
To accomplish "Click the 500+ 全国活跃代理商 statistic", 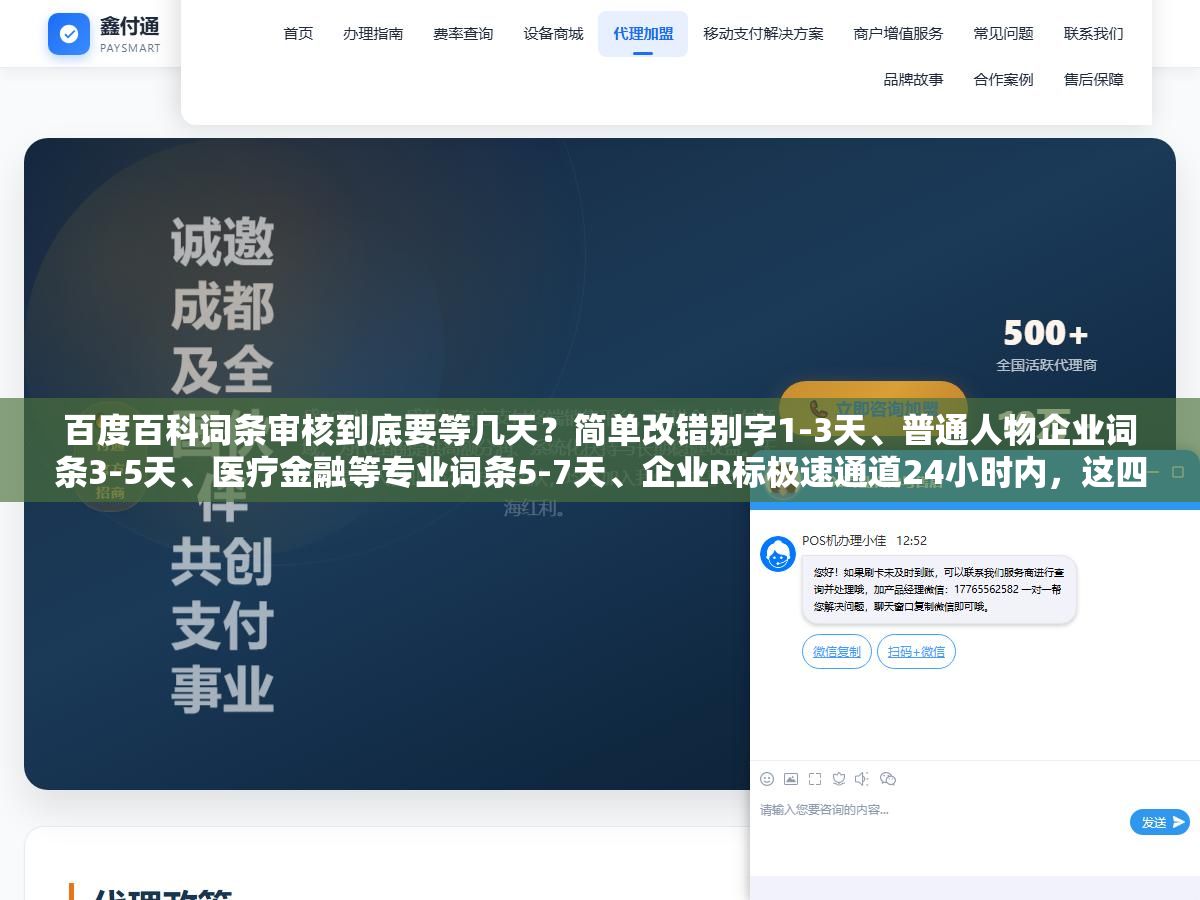I will 1046,345.
